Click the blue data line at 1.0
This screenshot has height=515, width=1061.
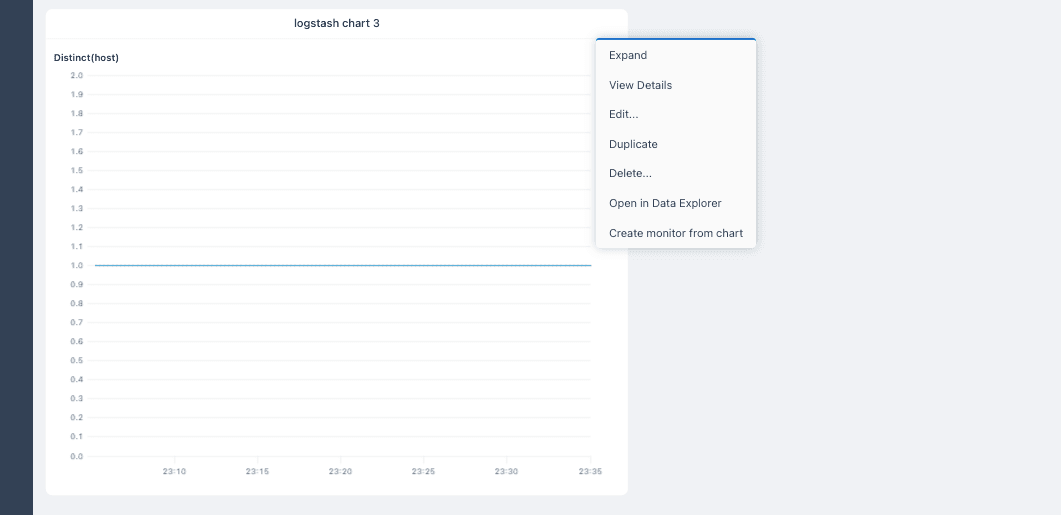click(x=343, y=265)
